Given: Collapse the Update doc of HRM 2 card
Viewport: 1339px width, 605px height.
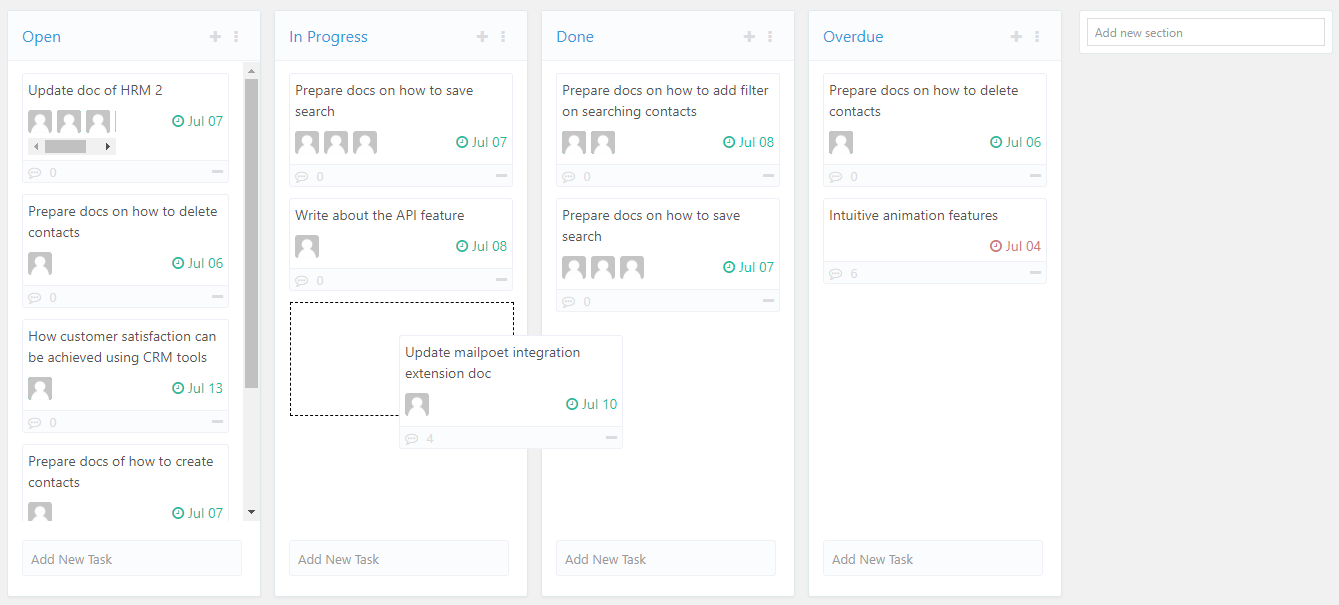Looking at the screenshot, I should pyautogui.click(x=217, y=172).
